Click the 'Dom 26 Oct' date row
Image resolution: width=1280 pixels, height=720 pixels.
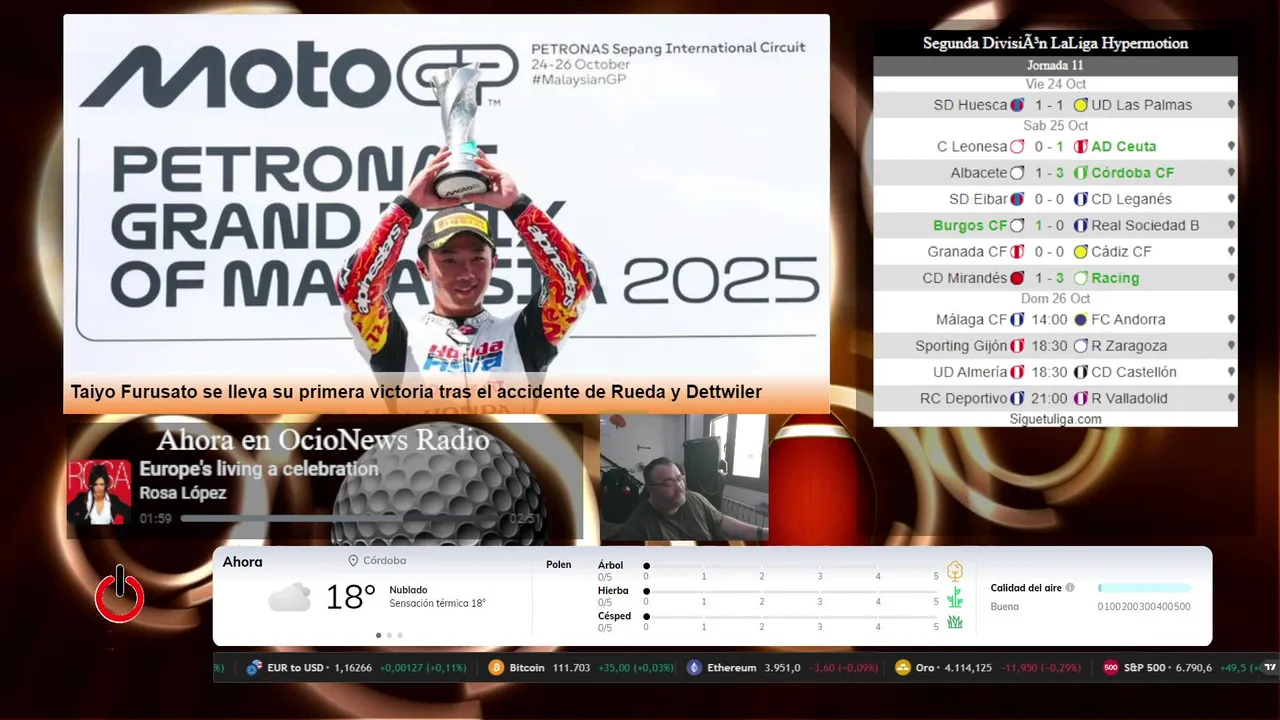[1055, 298]
